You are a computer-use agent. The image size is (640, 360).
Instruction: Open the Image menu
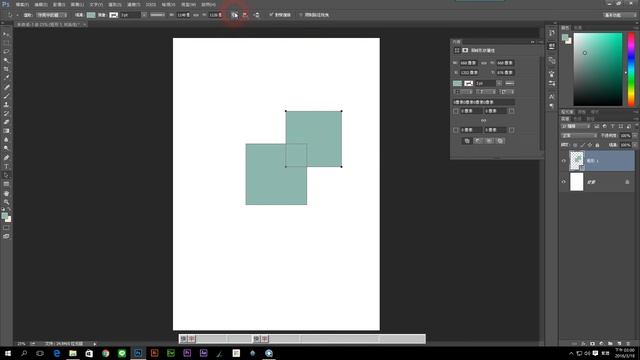tap(59, 4)
